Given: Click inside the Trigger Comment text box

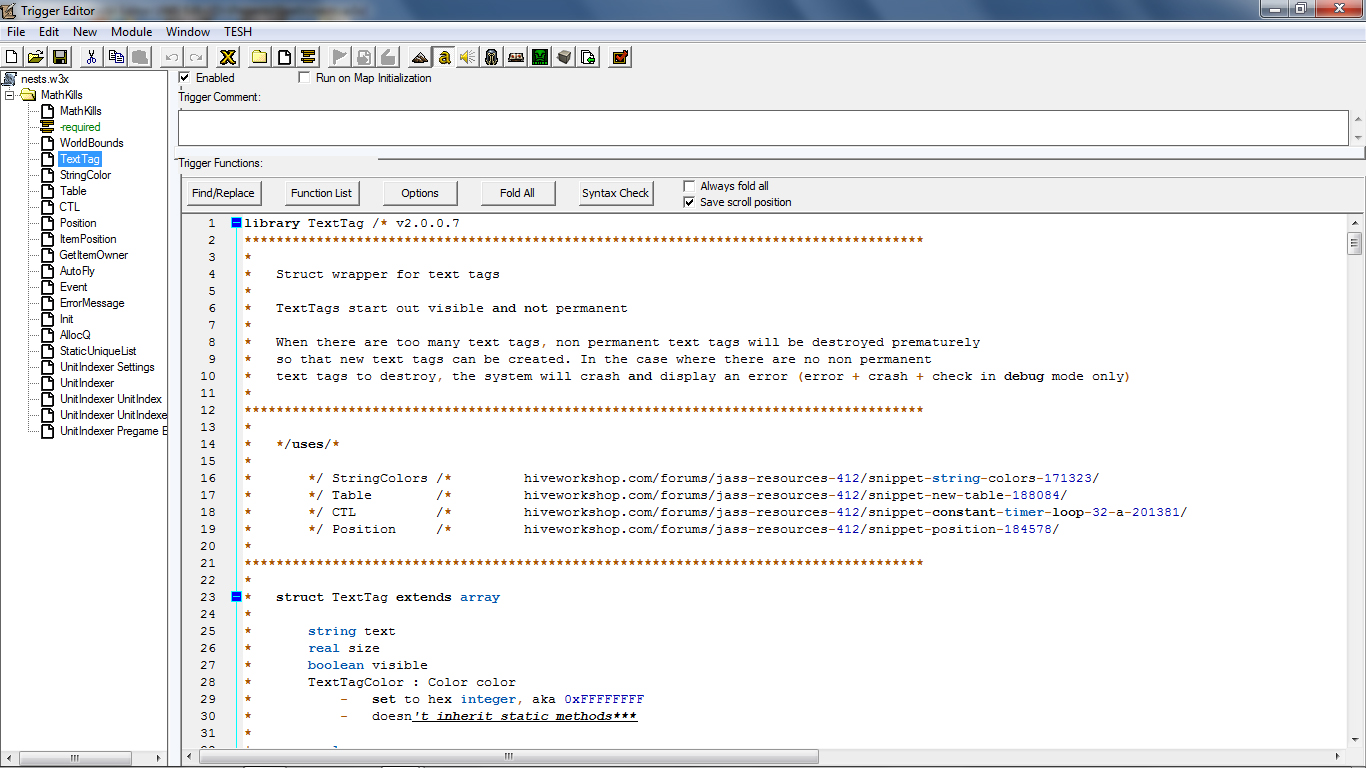Looking at the screenshot, I should pos(764,127).
